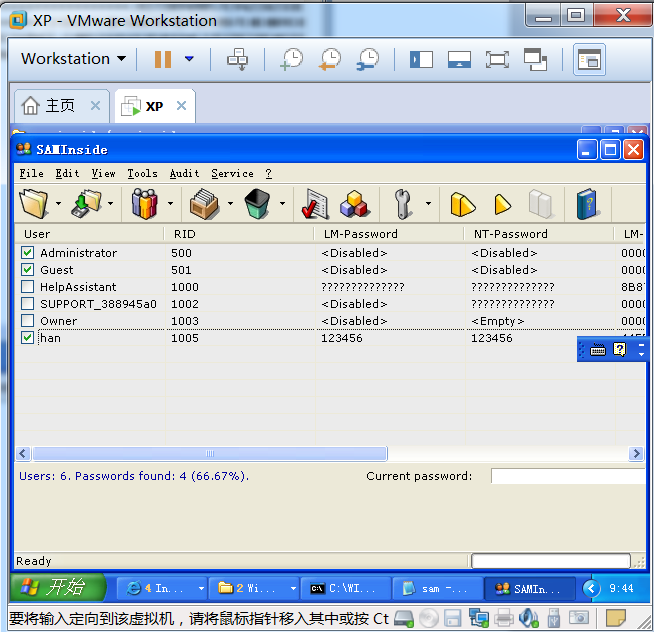The height and width of the screenshot is (632, 654).
Task: Click the VMware thumbnail bar view icon
Action: 459,59
